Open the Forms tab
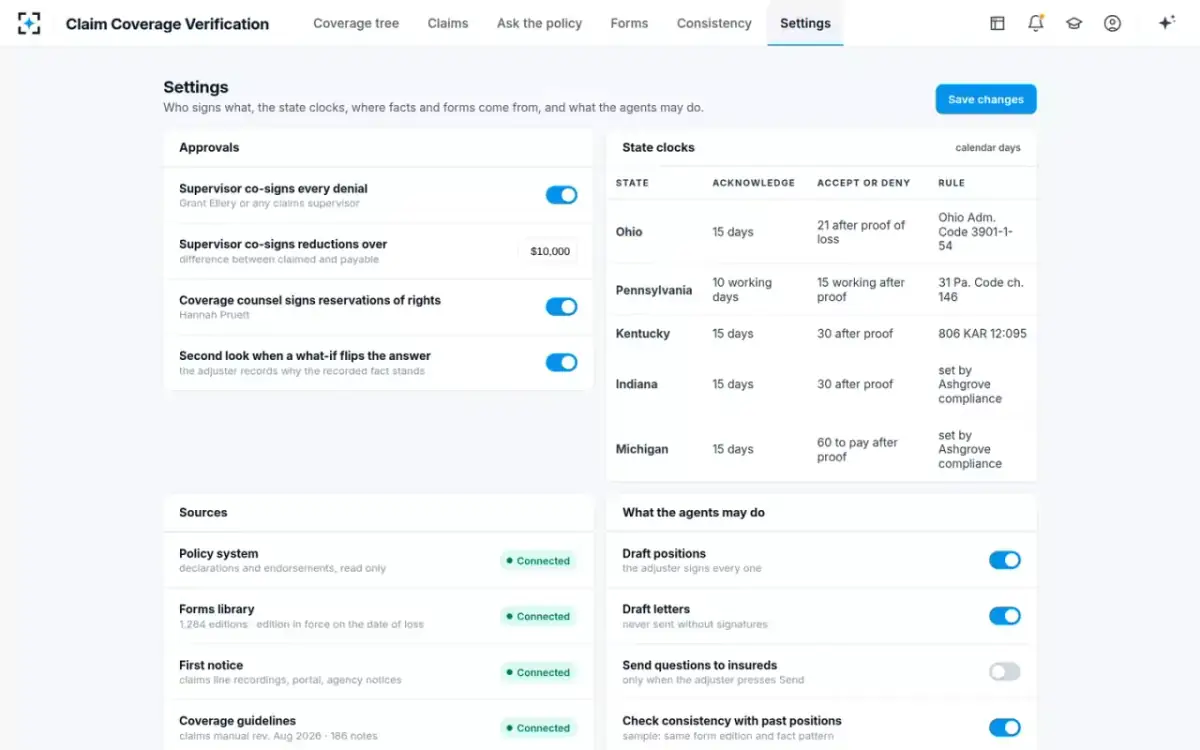The width and height of the screenshot is (1200, 750). pyautogui.click(x=629, y=23)
